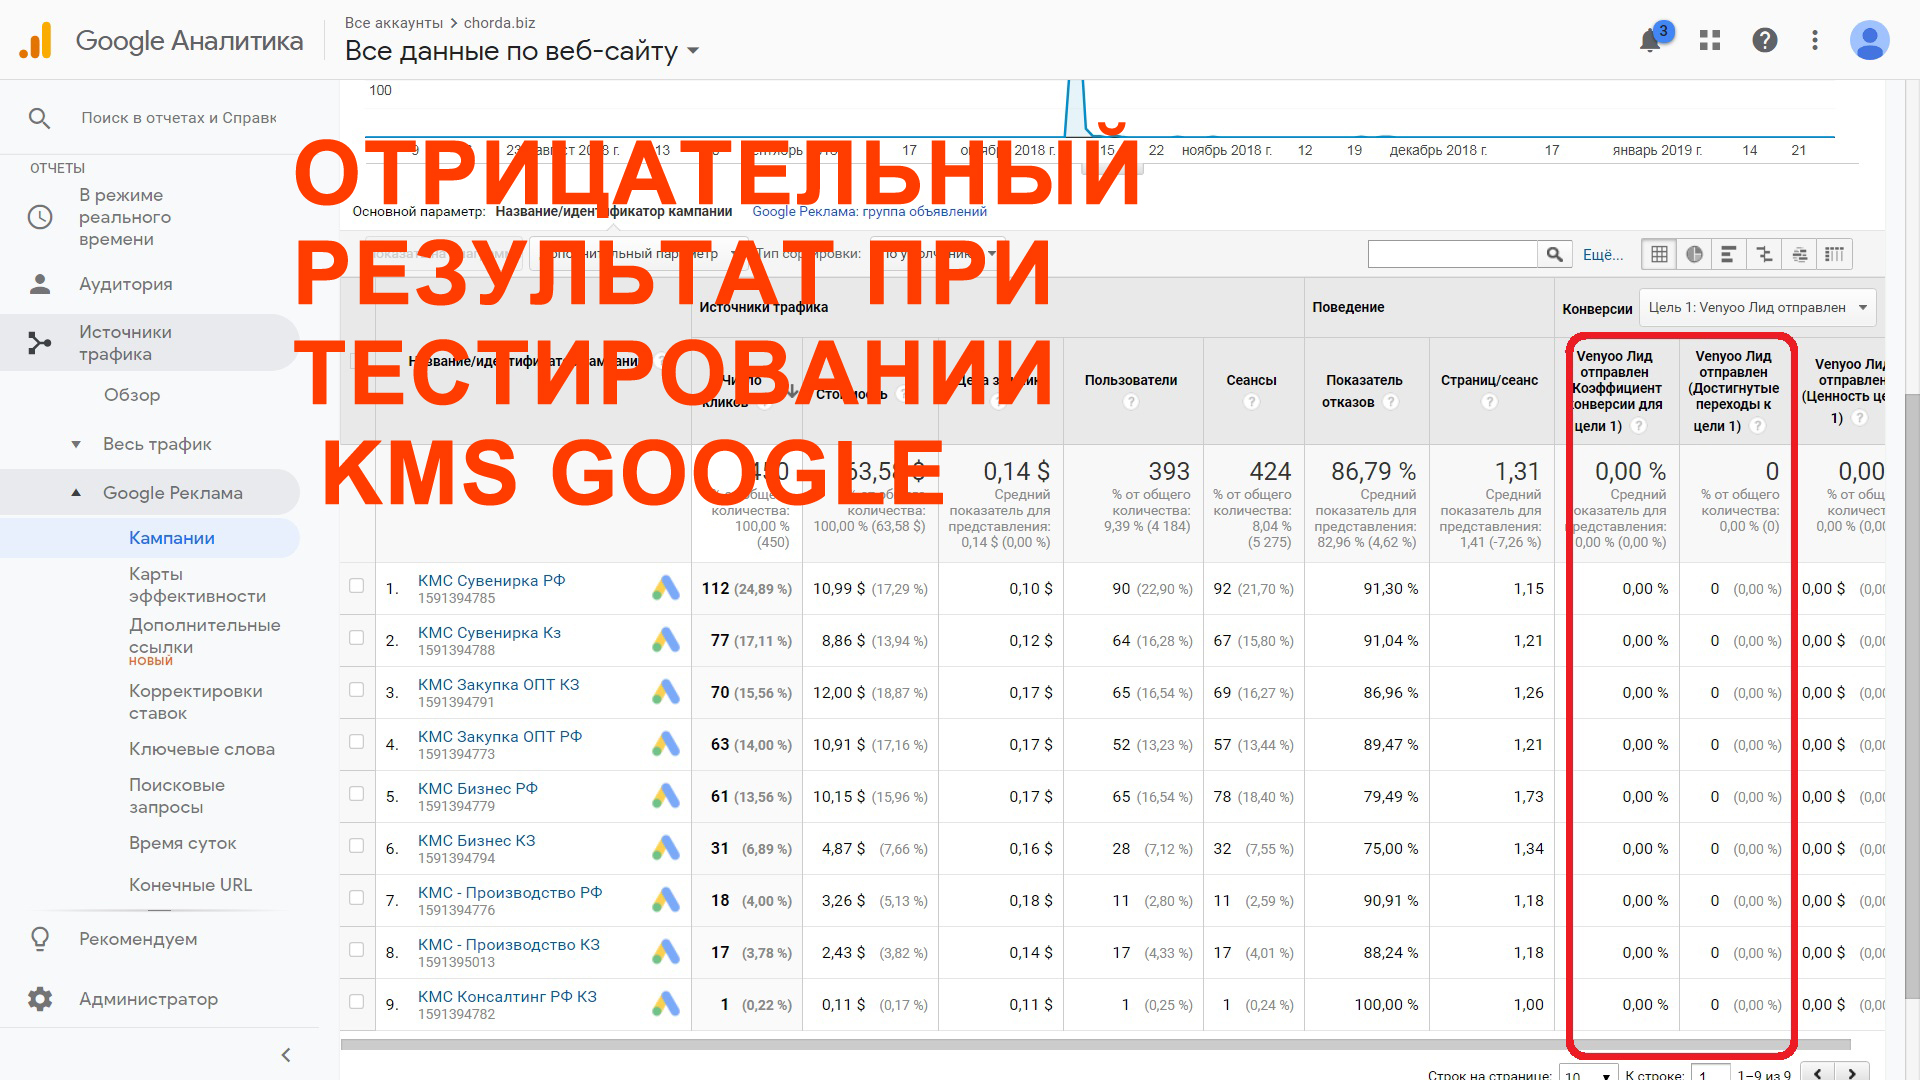Image resolution: width=1920 pixels, height=1080 pixels.
Task: Check the box for КМС Бизнес РФ
Action: (356, 794)
